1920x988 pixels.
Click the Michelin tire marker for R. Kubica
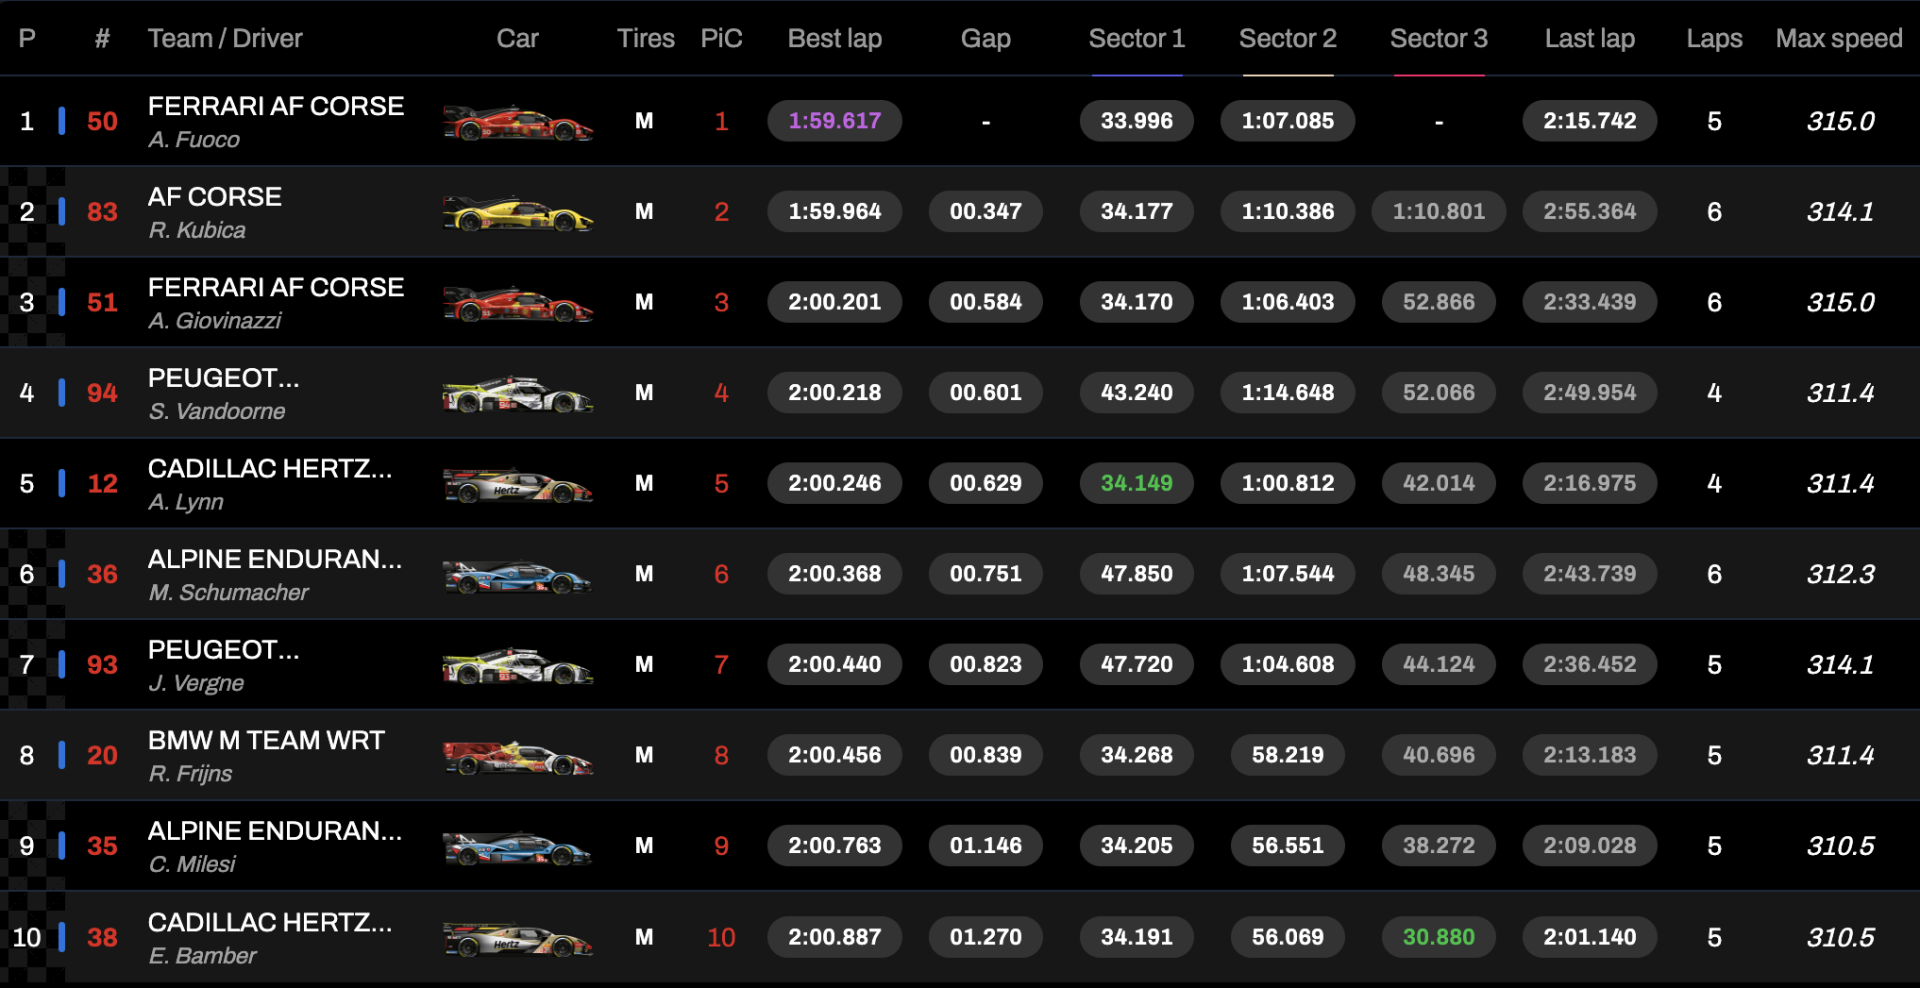pos(644,212)
